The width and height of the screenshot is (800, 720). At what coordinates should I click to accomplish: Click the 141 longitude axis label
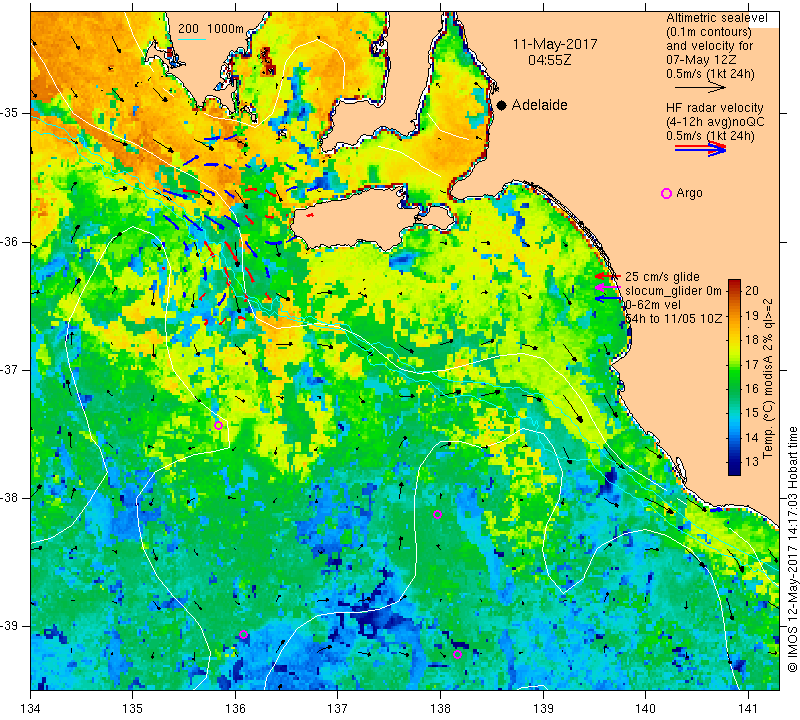748,709
